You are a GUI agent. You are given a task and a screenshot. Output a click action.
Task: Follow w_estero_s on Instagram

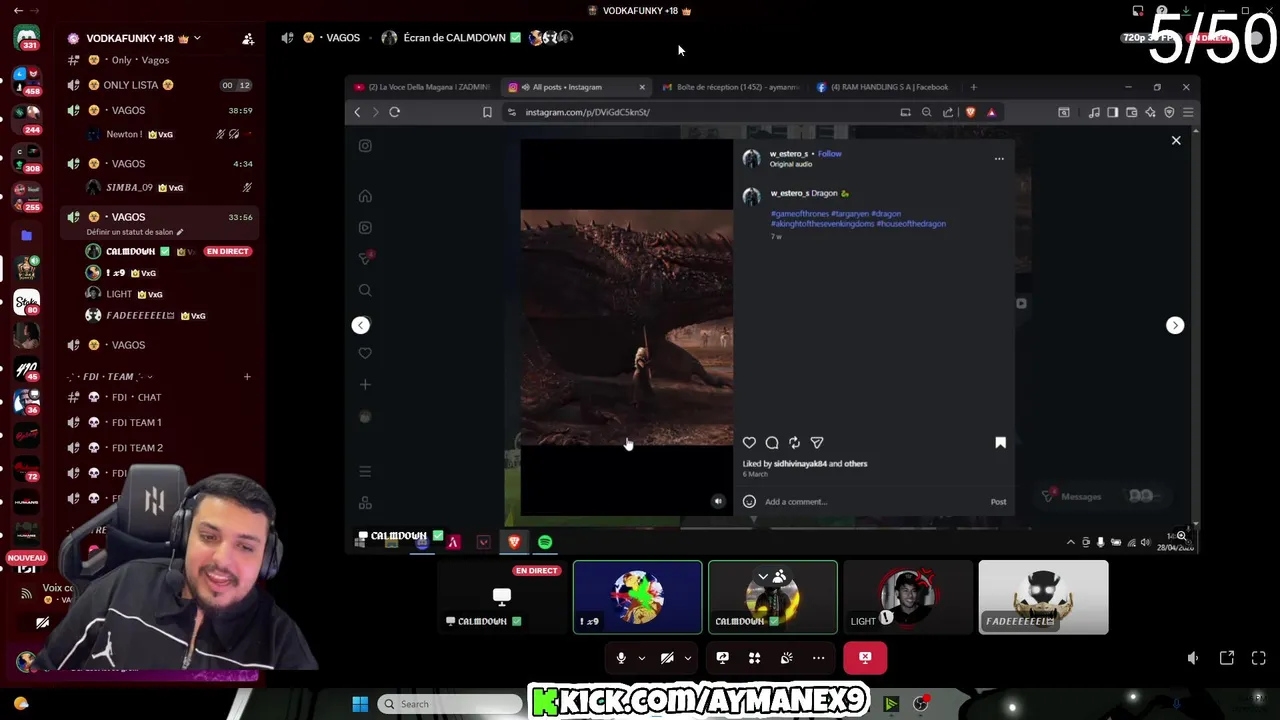click(x=830, y=154)
